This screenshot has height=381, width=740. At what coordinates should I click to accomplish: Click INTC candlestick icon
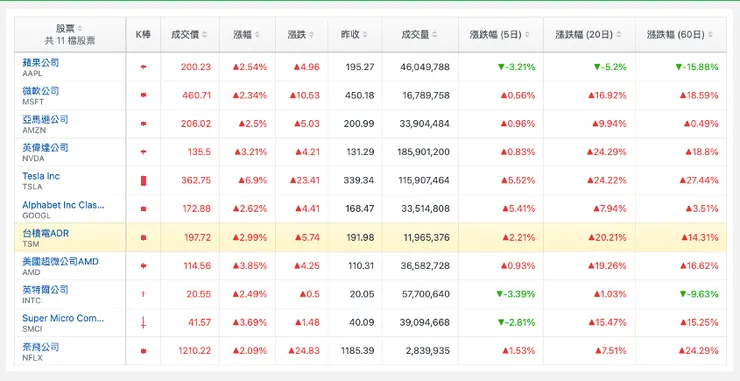pyautogui.click(x=143, y=294)
